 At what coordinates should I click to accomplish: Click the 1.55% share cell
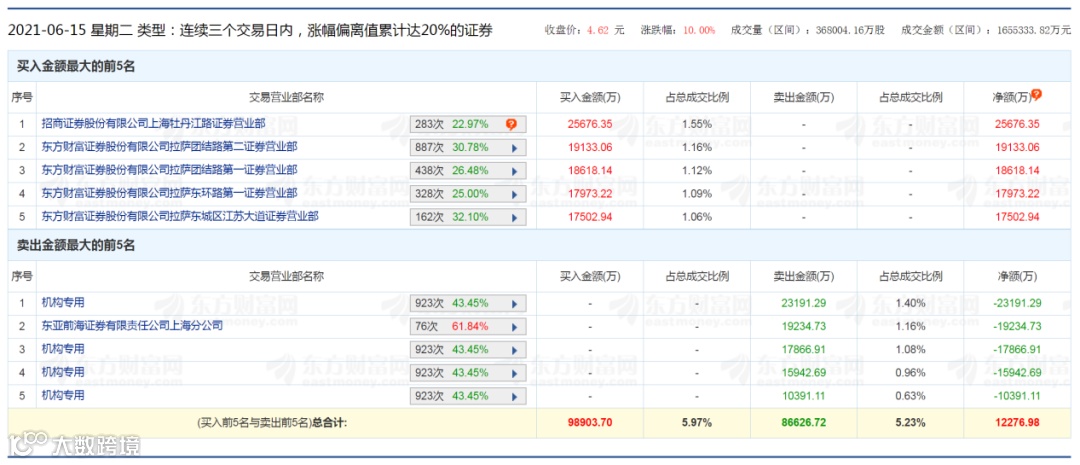697,125
